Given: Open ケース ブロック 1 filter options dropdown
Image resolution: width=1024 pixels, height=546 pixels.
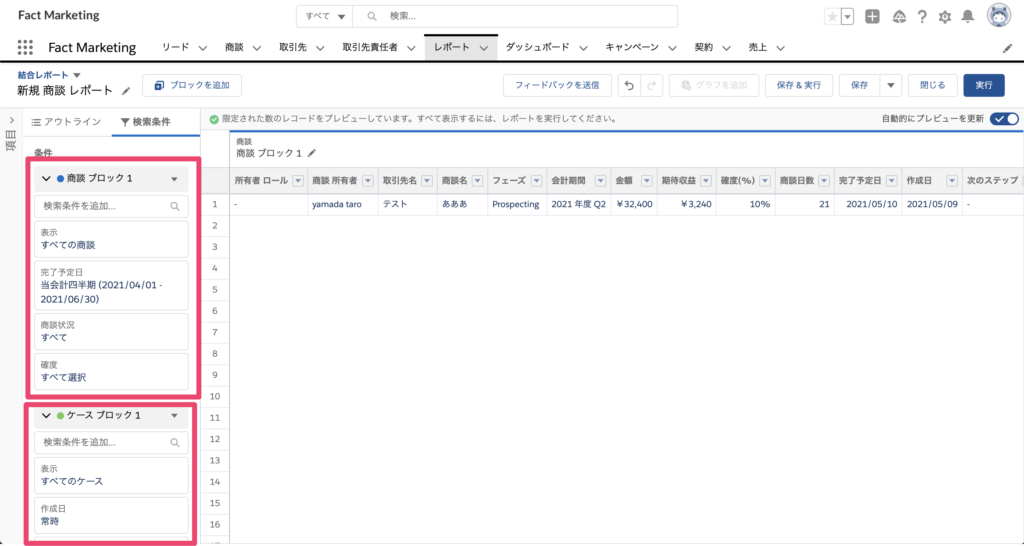Looking at the screenshot, I should coord(174,415).
